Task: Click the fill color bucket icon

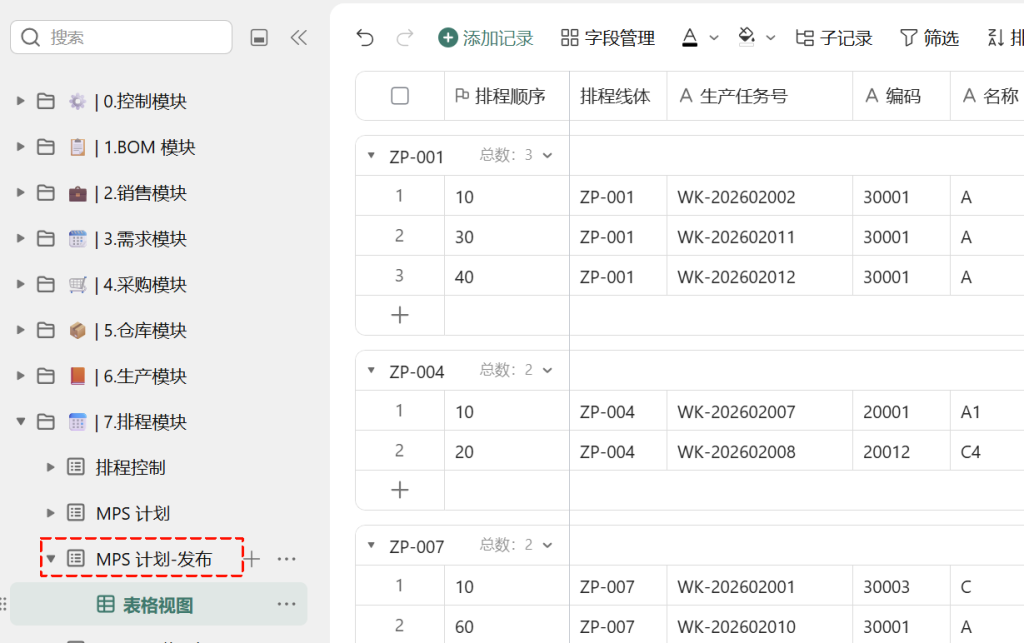Action: point(746,37)
